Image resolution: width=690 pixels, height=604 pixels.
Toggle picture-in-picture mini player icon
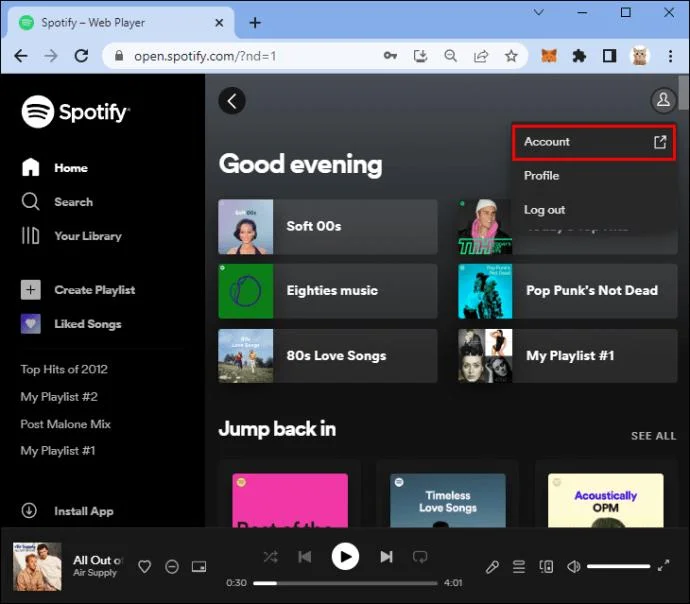tap(199, 567)
